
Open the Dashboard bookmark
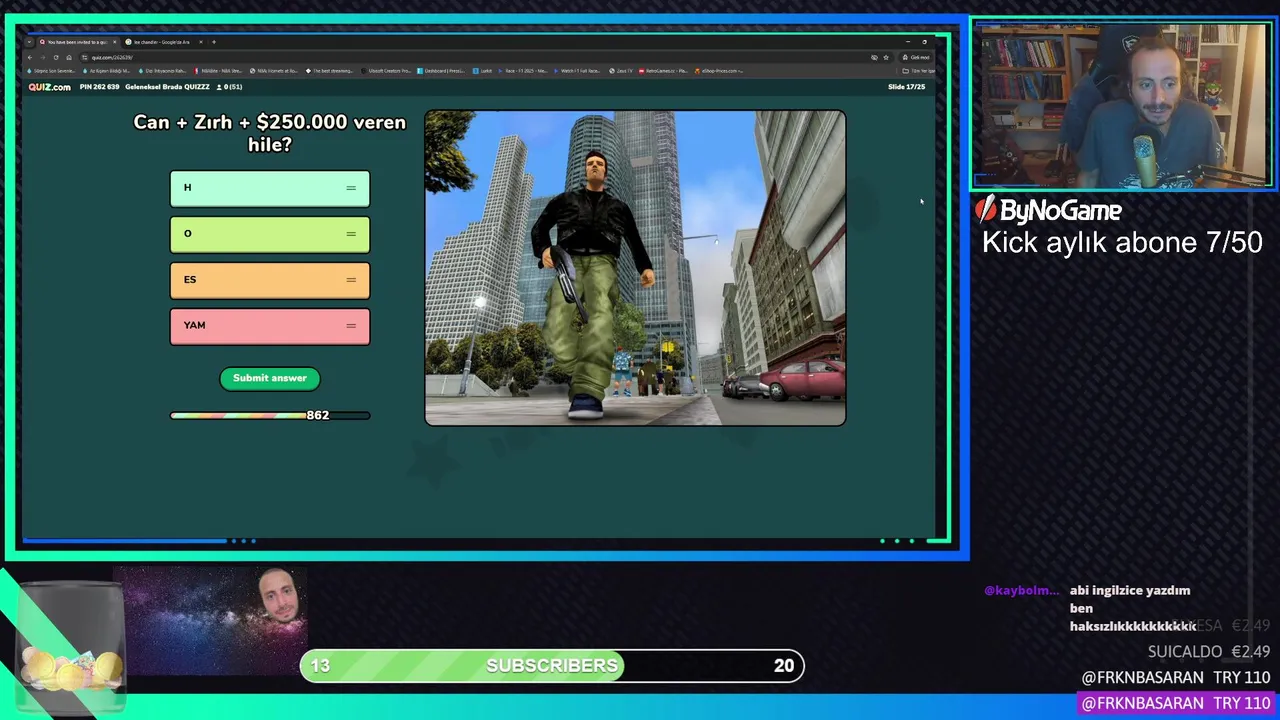[441, 71]
